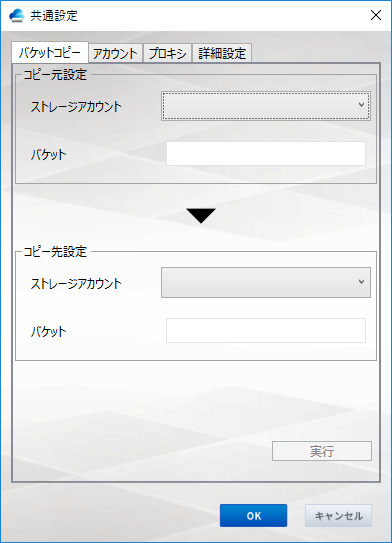Dismiss the dialog with キャンセル
Viewport: 392px width, 543px height.
click(338, 516)
